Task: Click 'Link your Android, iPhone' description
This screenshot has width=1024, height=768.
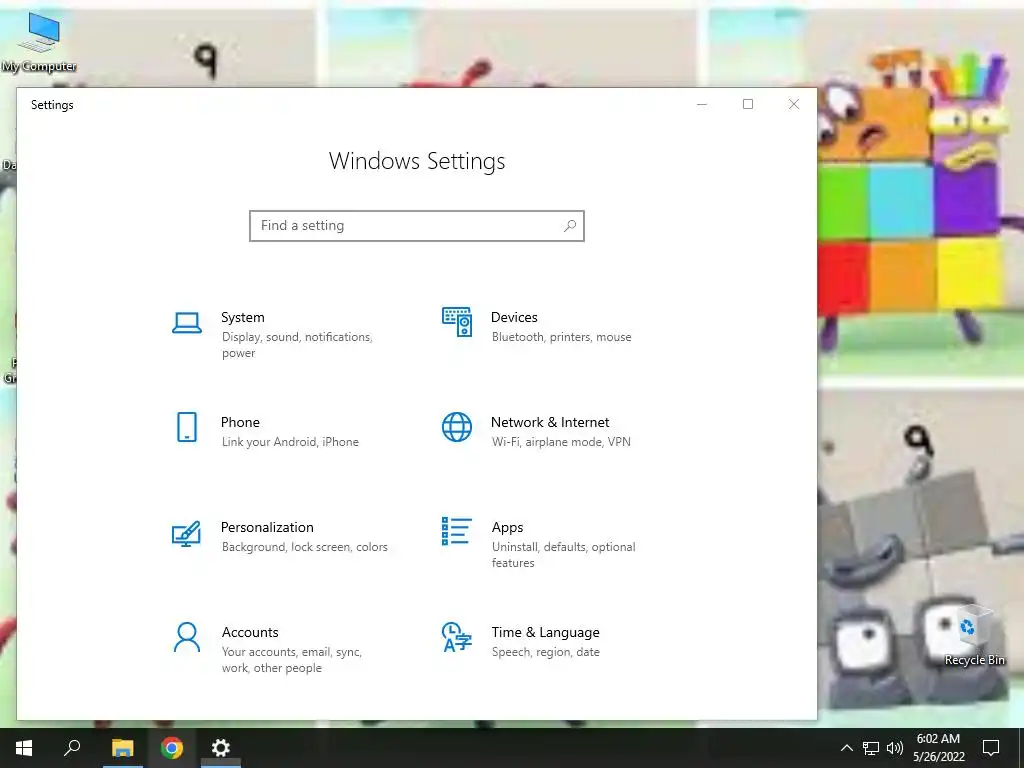Action: pyautogui.click(x=290, y=442)
